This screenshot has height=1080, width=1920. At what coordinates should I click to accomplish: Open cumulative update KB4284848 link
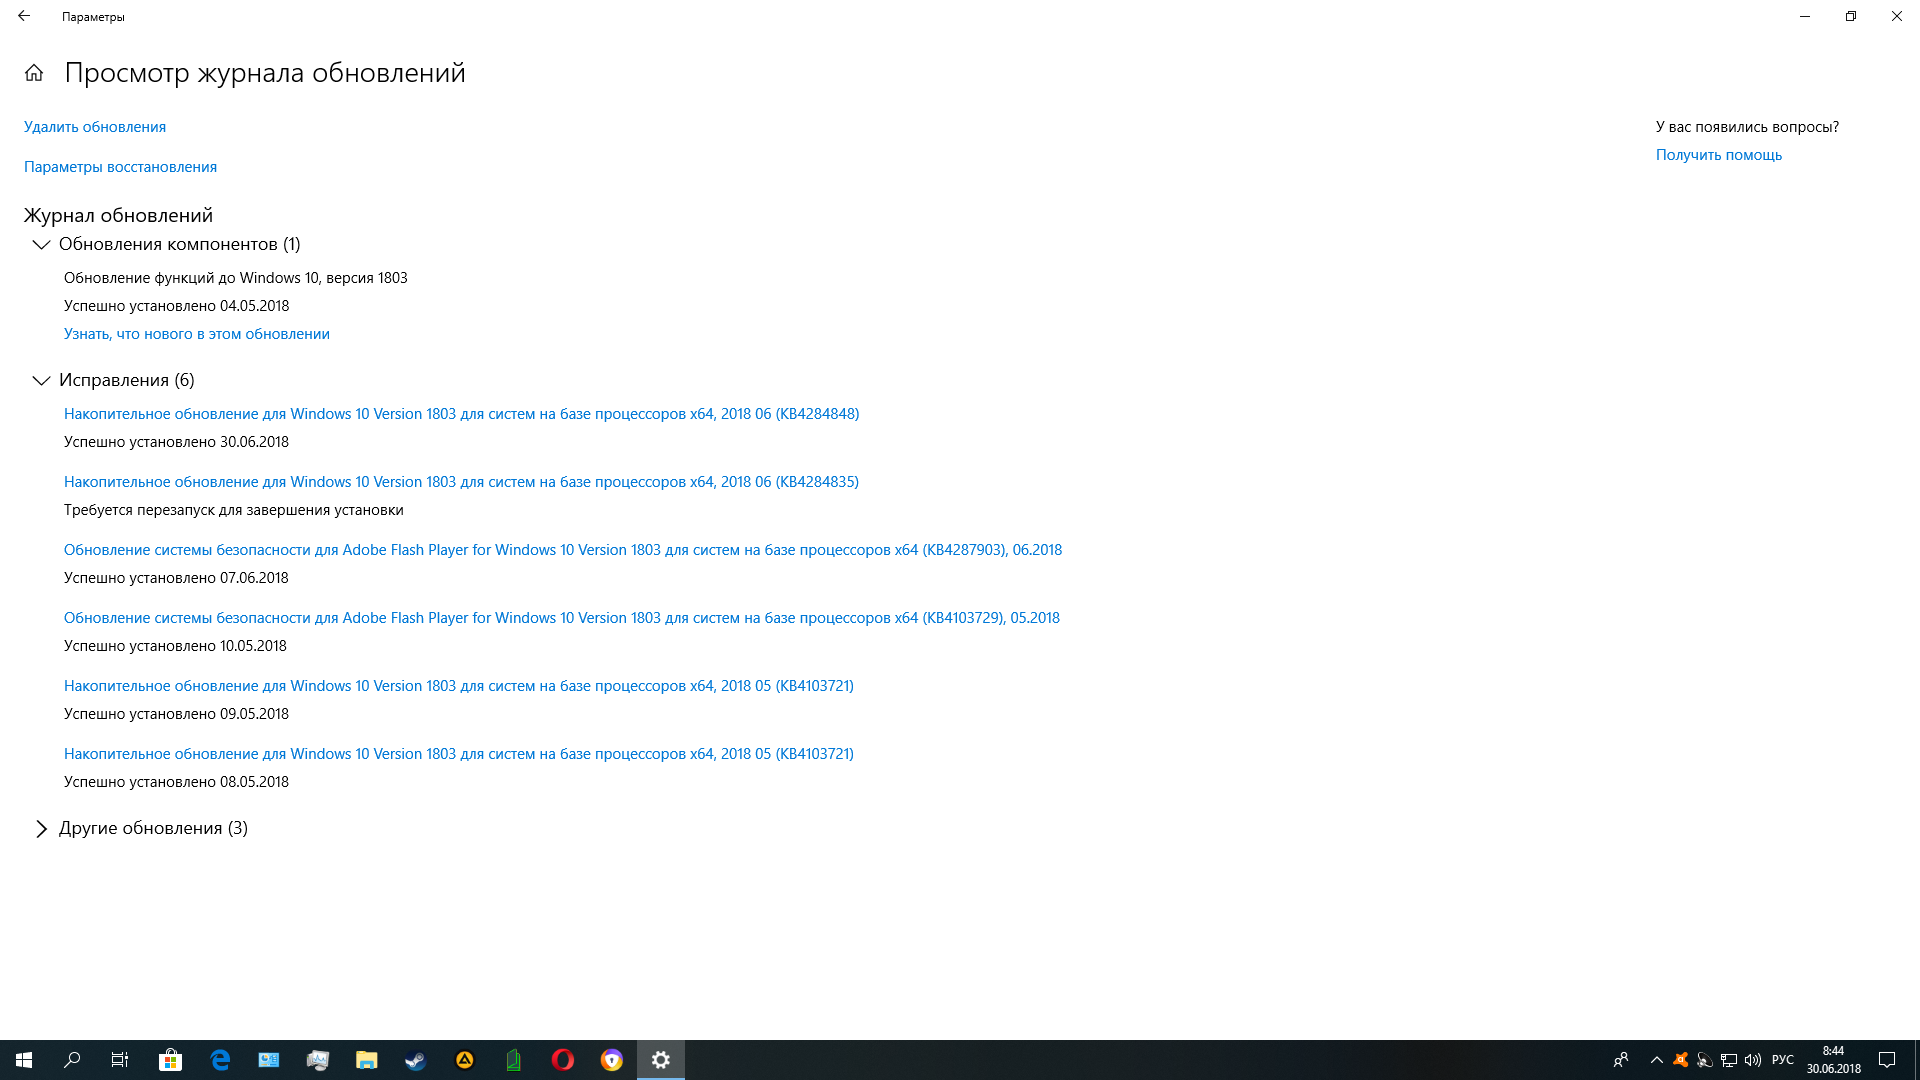point(461,414)
